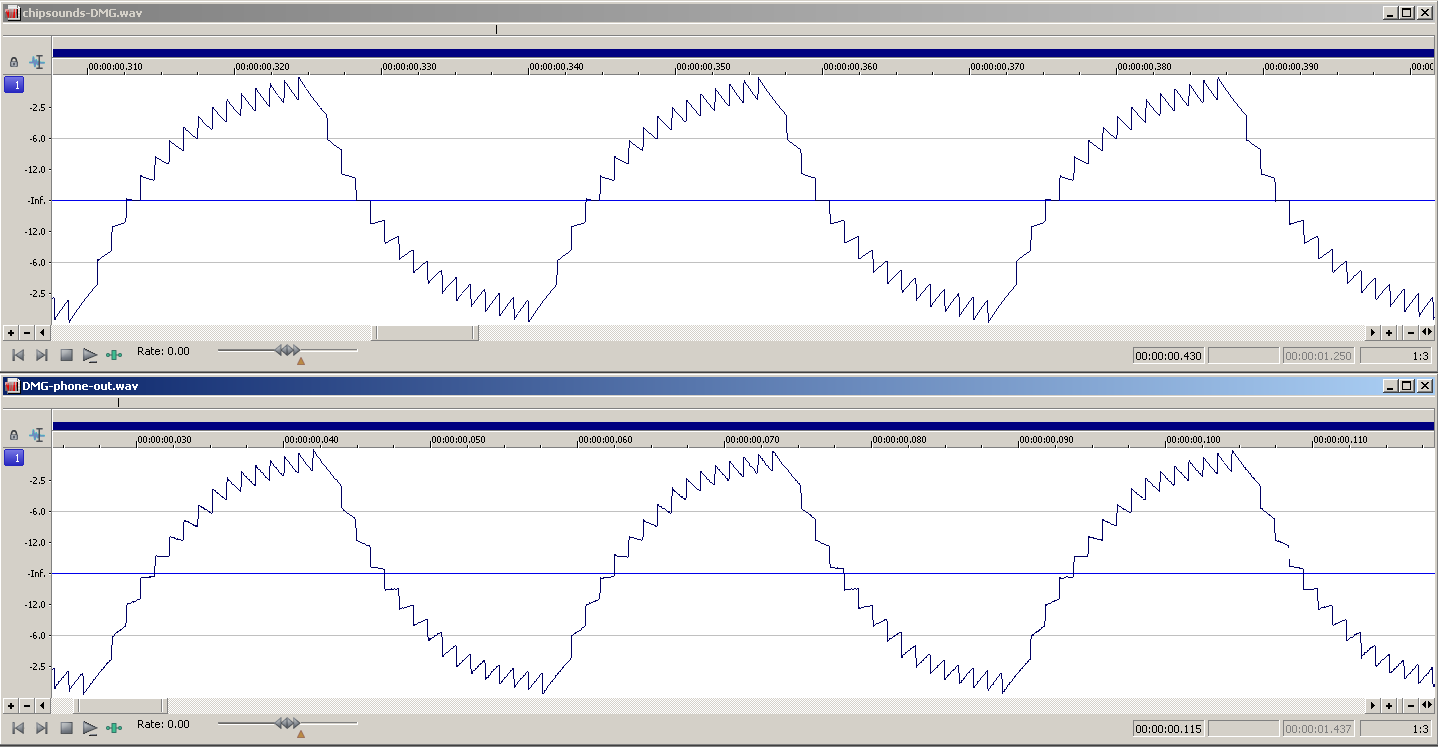Play normal in DMG-phone-out.wav window
1438x747 pixels.
(90, 728)
